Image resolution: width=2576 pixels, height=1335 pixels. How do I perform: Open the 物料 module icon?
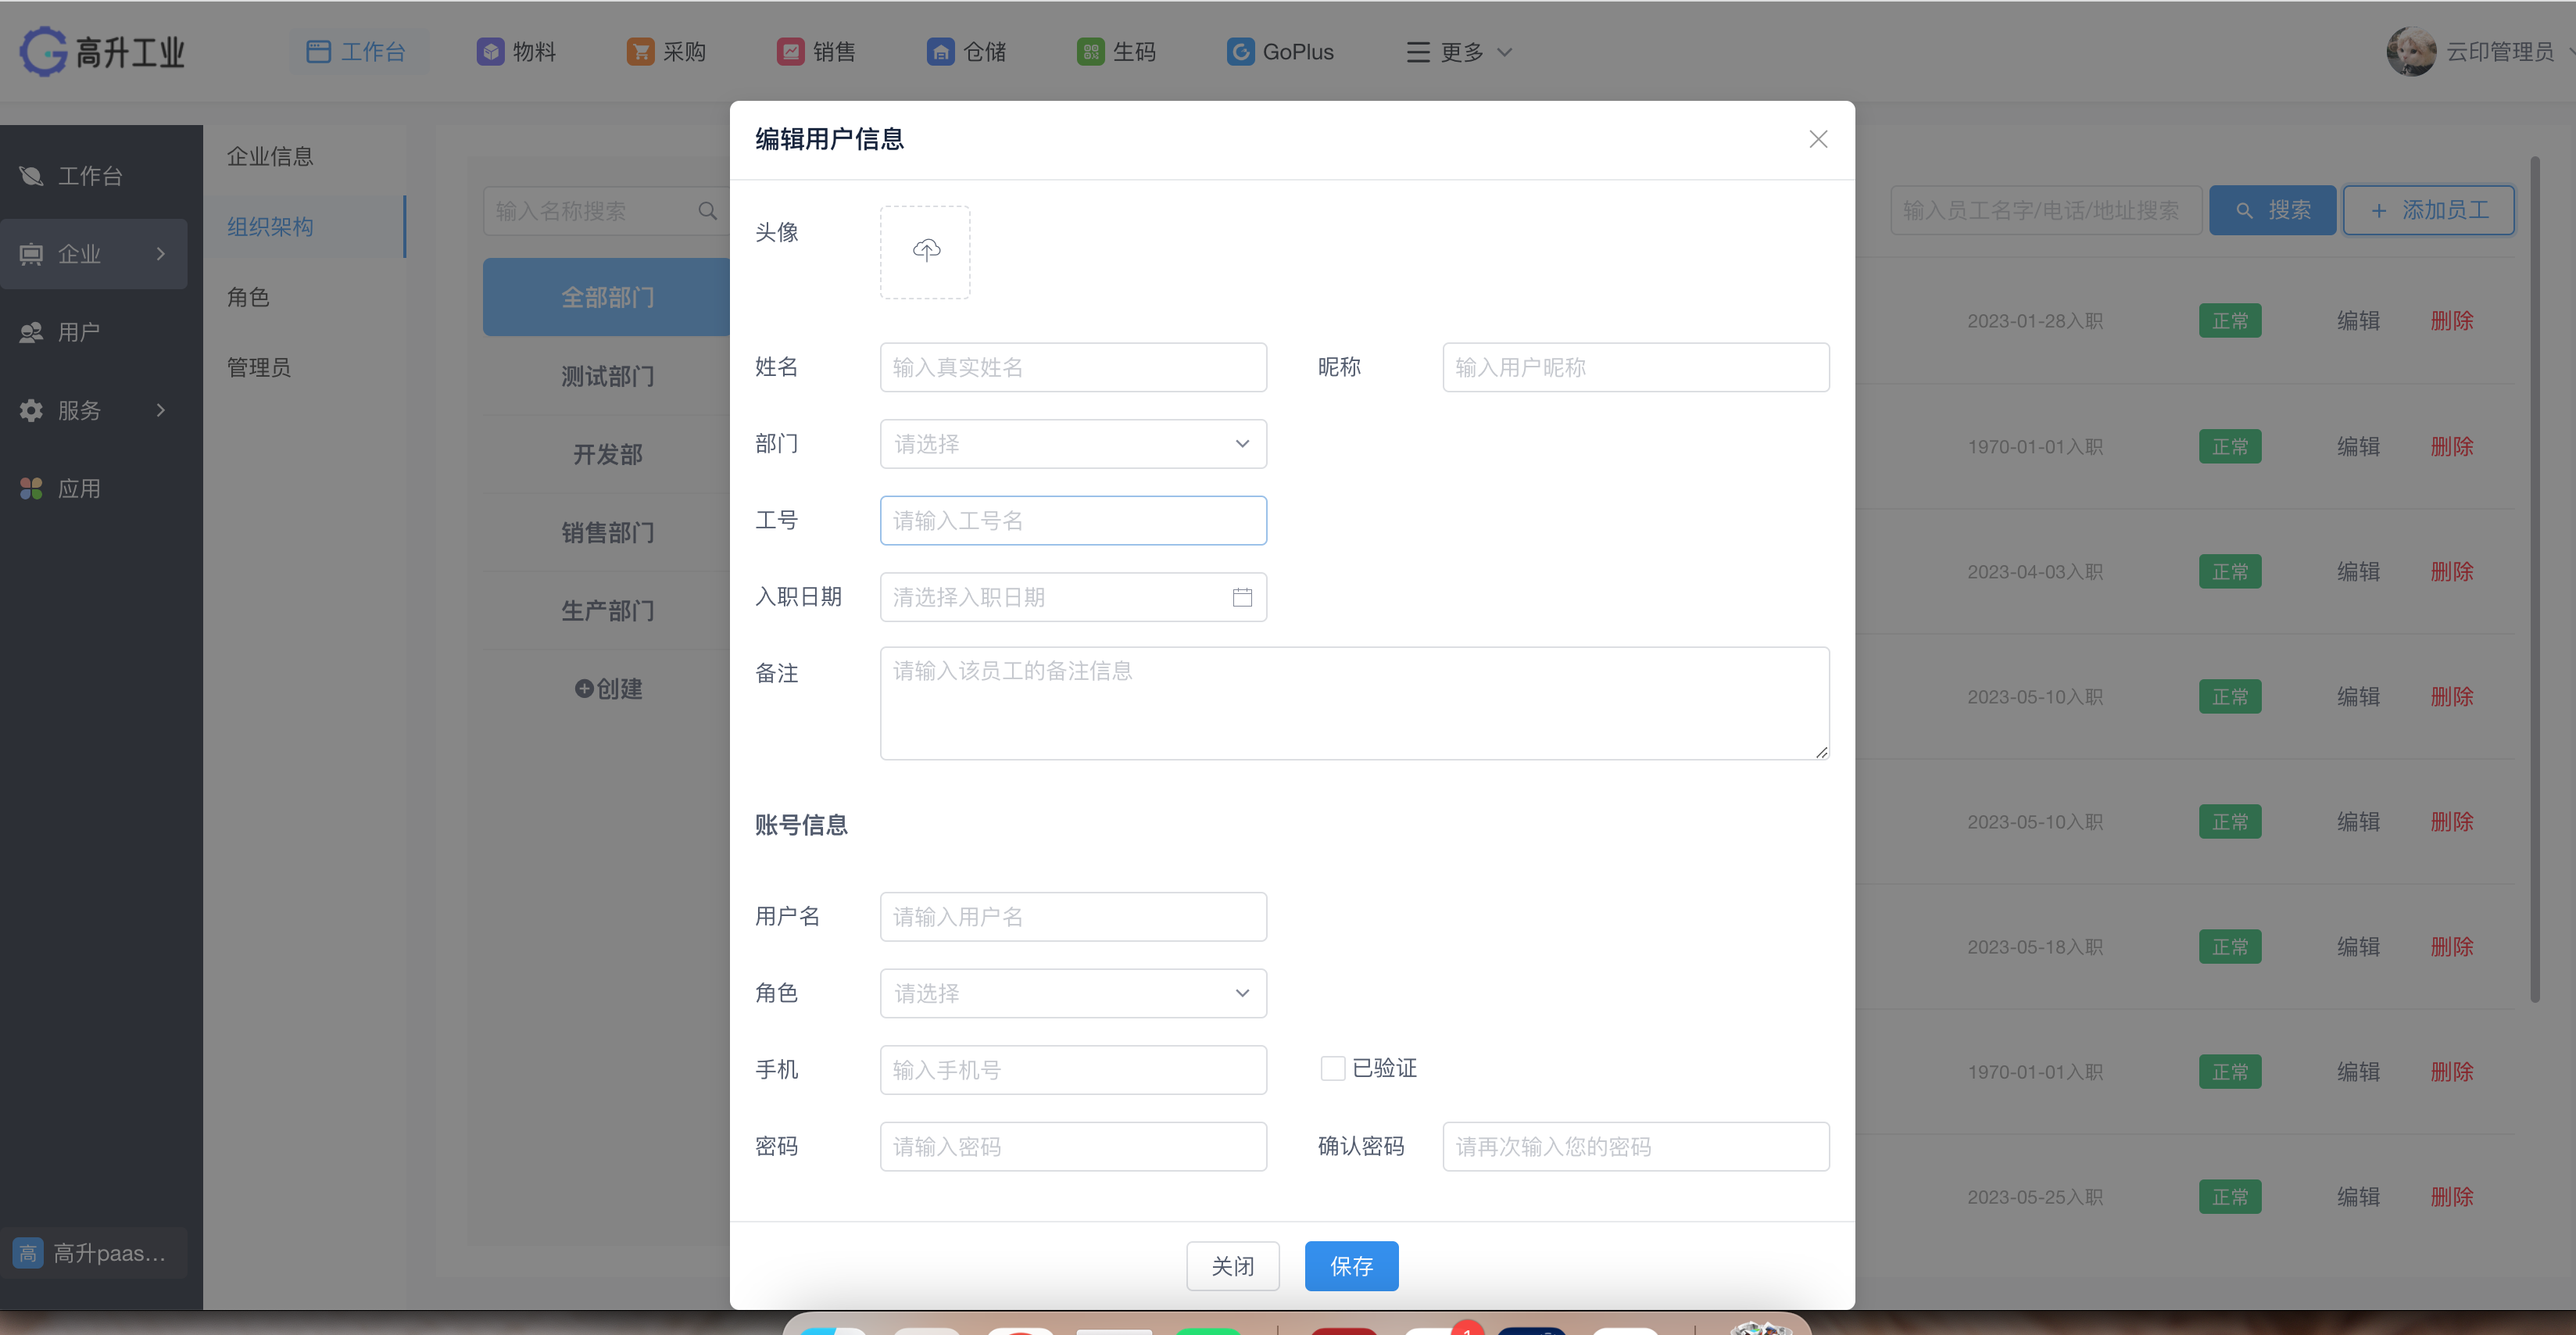[490, 52]
